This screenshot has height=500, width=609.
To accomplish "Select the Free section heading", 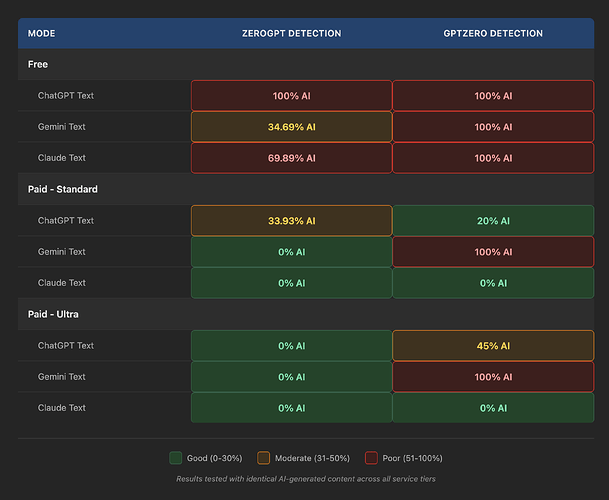I will coord(38,64).
